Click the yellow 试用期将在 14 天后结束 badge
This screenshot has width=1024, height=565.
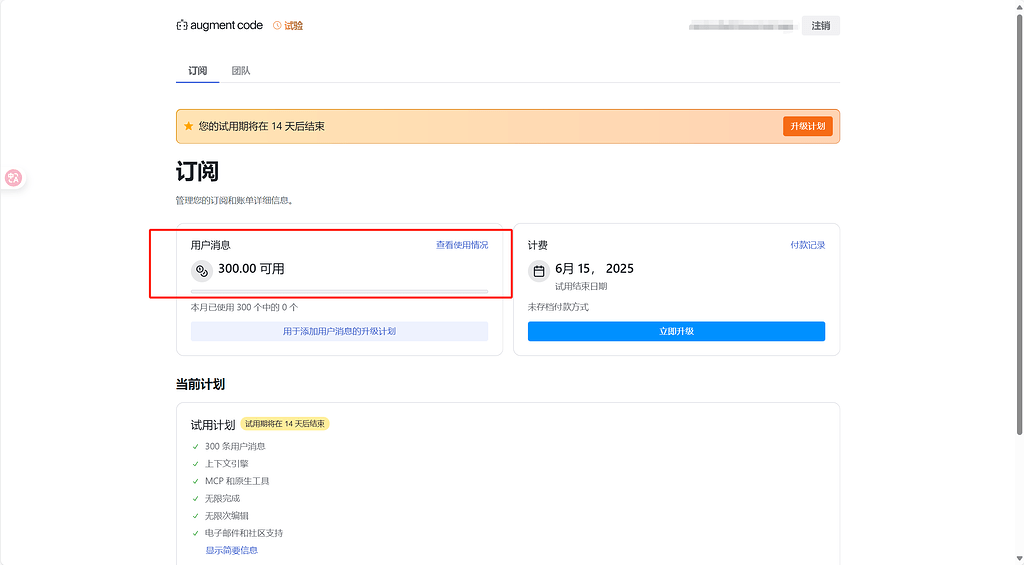285,424
